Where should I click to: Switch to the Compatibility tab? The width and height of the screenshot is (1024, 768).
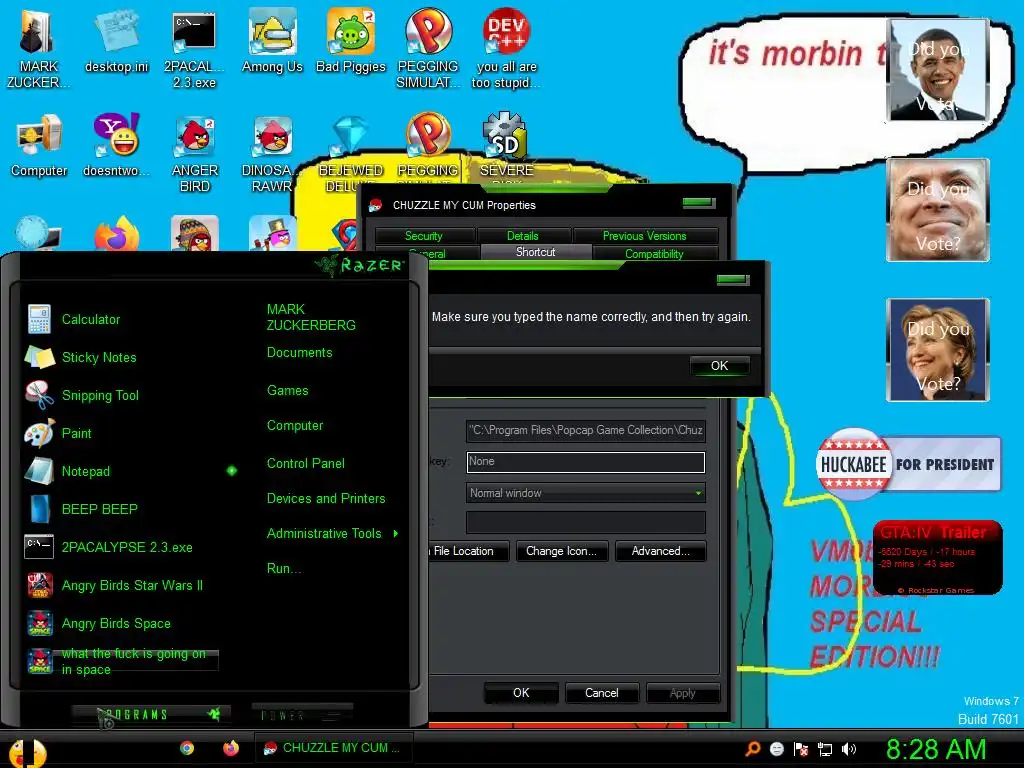click(654, 253)
